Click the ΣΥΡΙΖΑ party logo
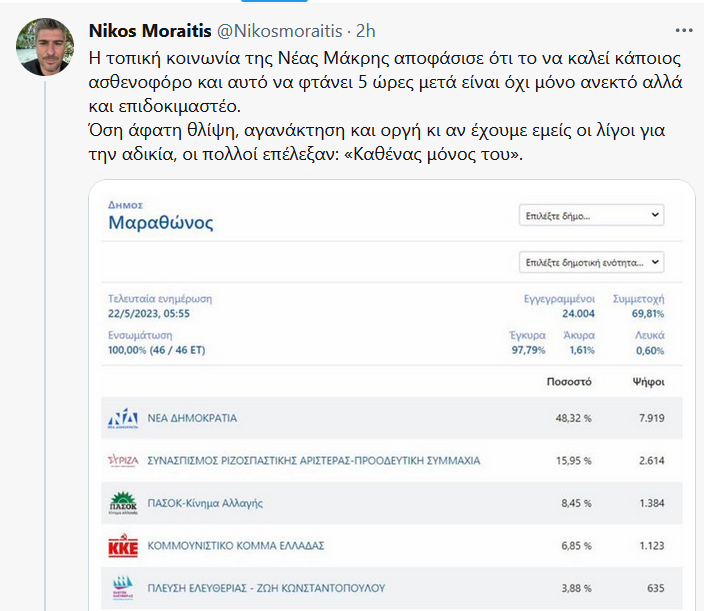 (x=123, y=461)
